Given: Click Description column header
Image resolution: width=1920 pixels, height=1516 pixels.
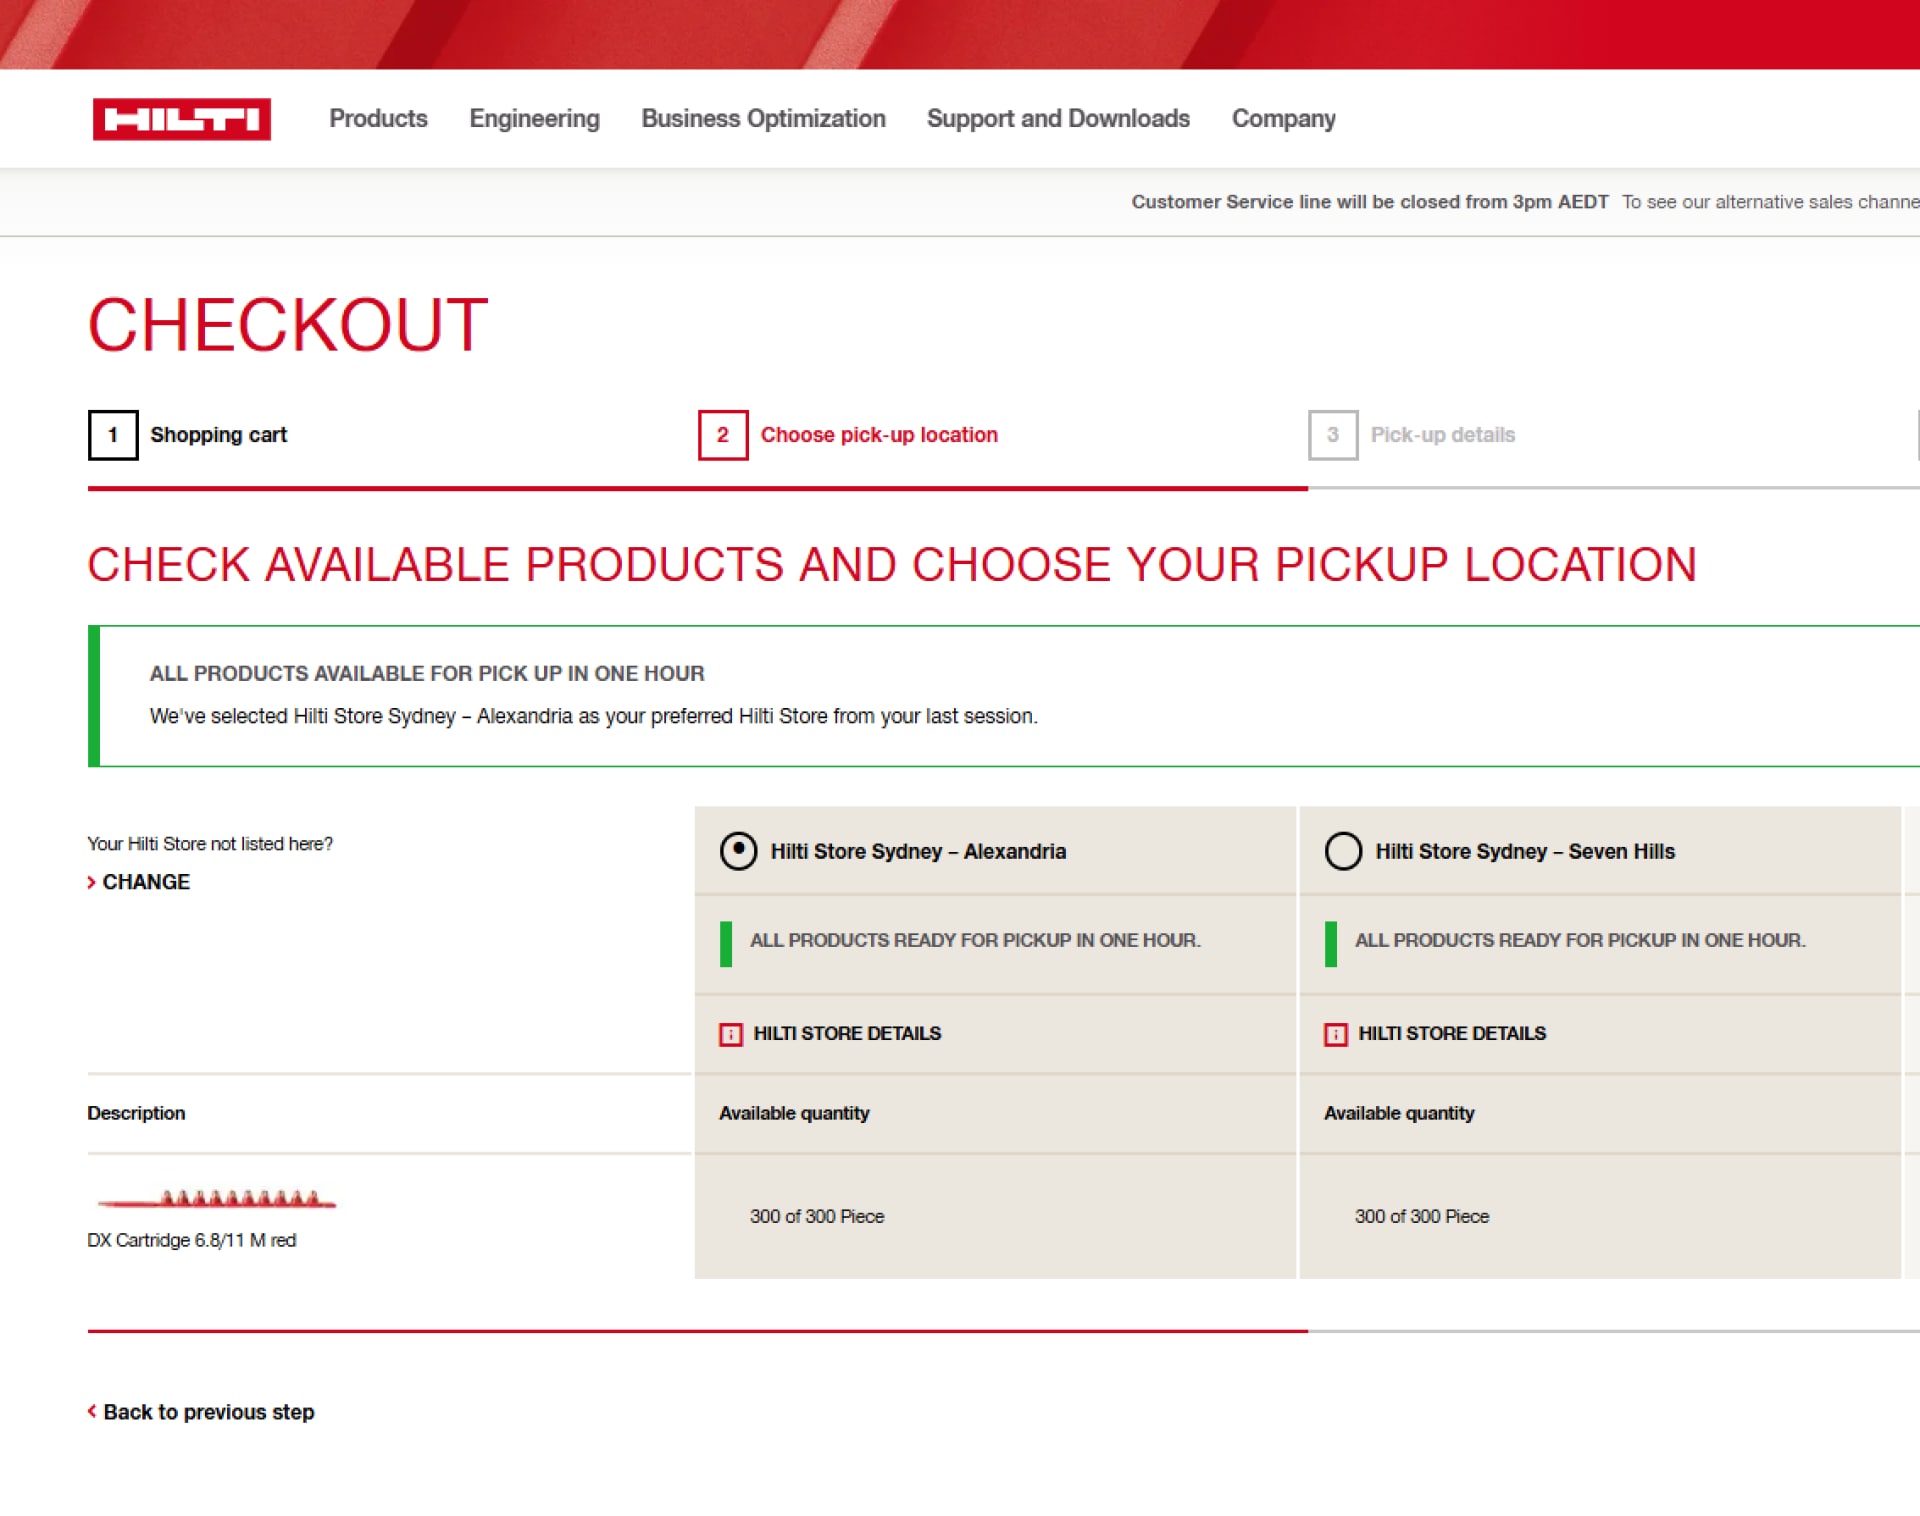Looking at the screenshot, I should [136, 1113].
